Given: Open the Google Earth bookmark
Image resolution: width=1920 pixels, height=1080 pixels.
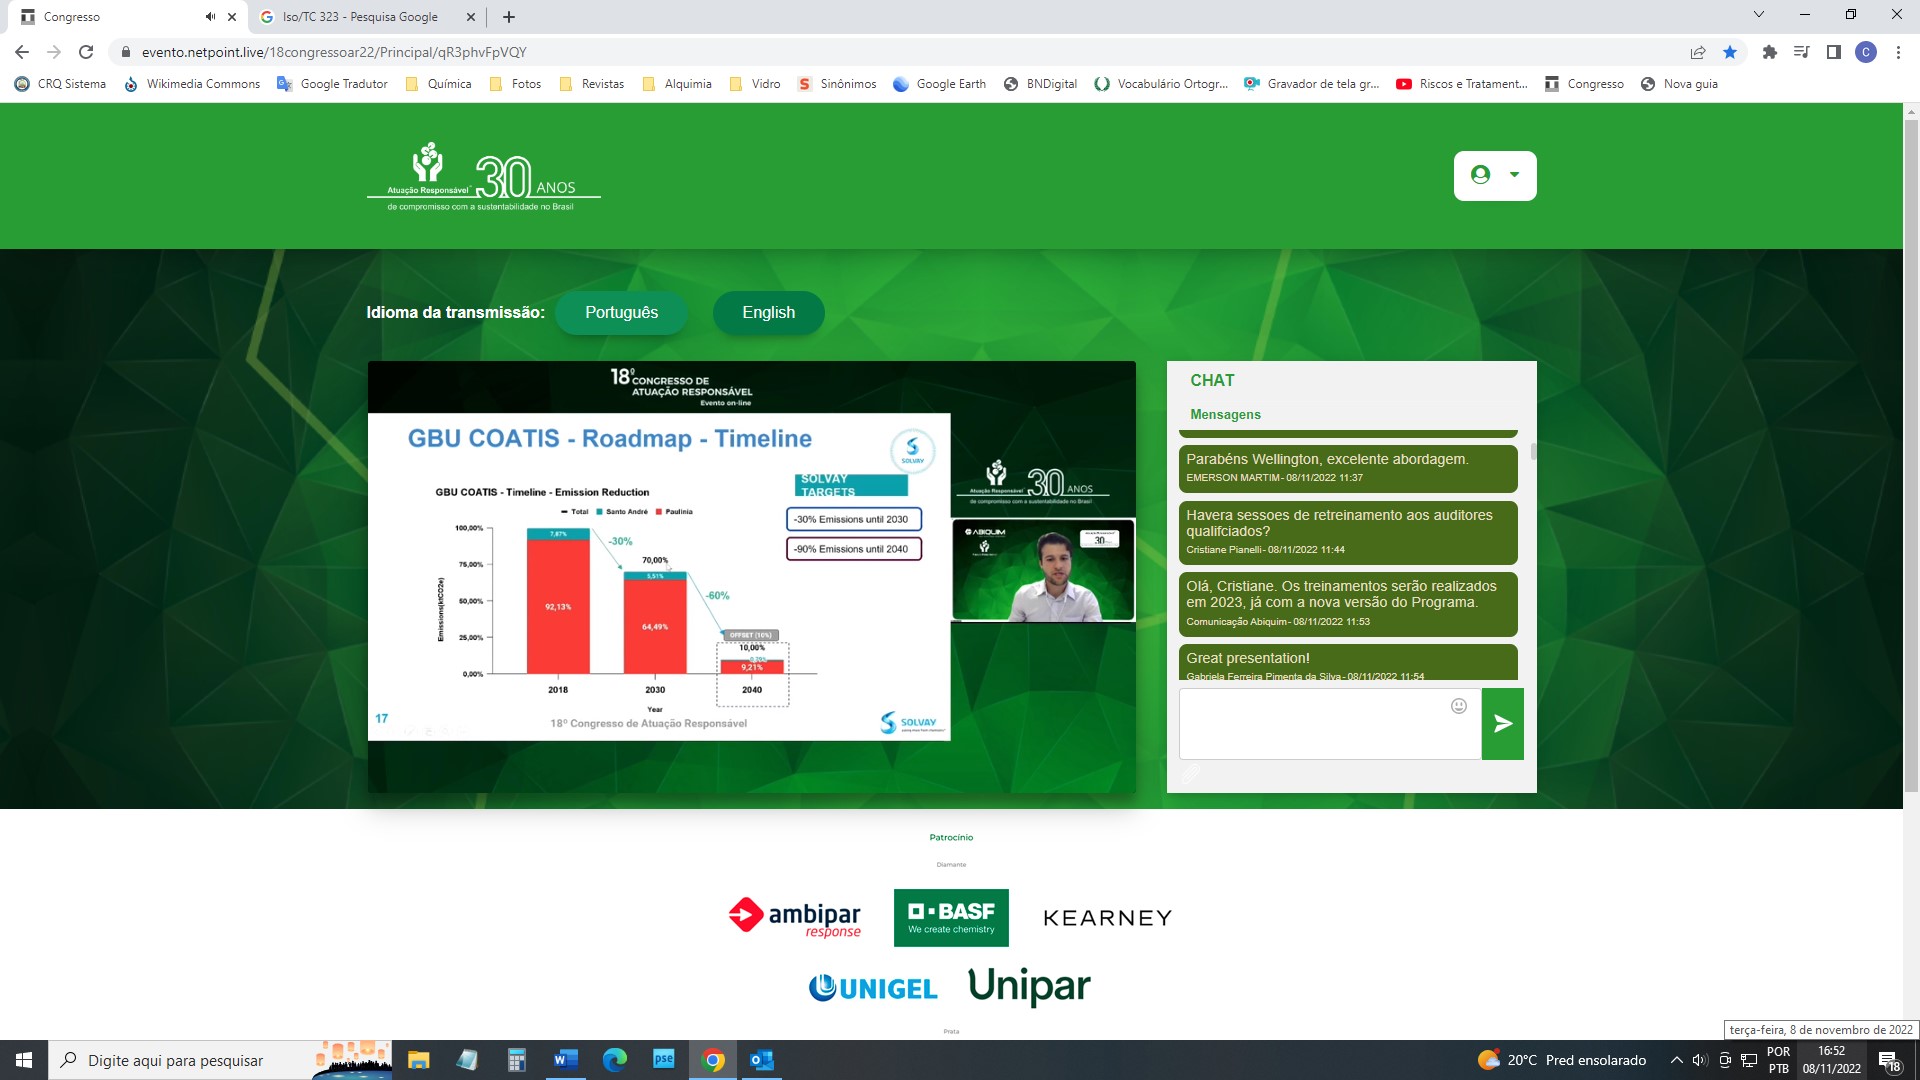Looking at the screenshot, I should click(x=940, y=84).
